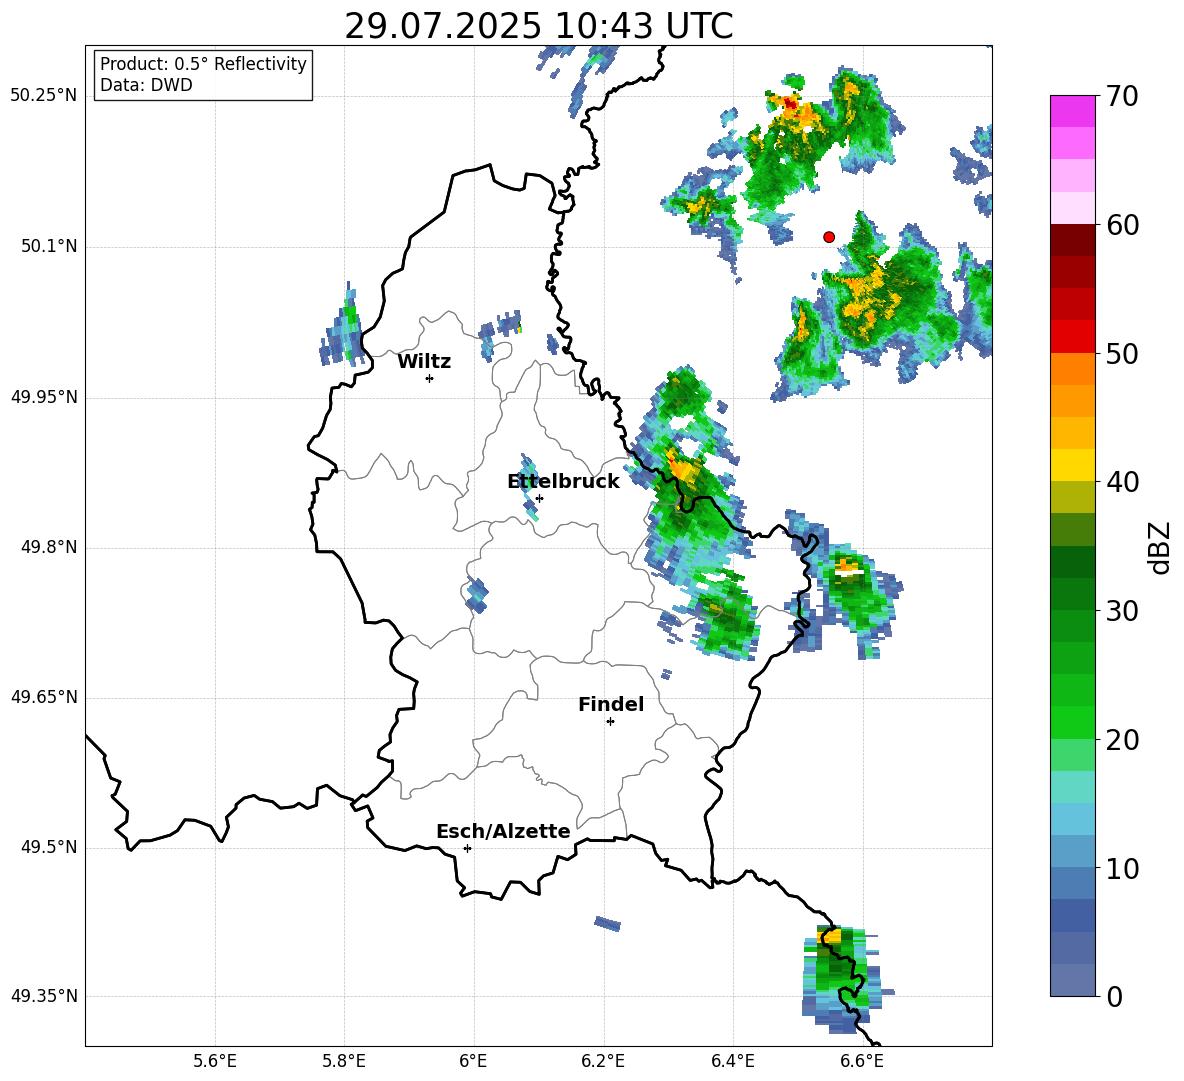Click the red dot radar site marker
The width and height of the screenshot is (1184, 1081).
click(829, 237)
